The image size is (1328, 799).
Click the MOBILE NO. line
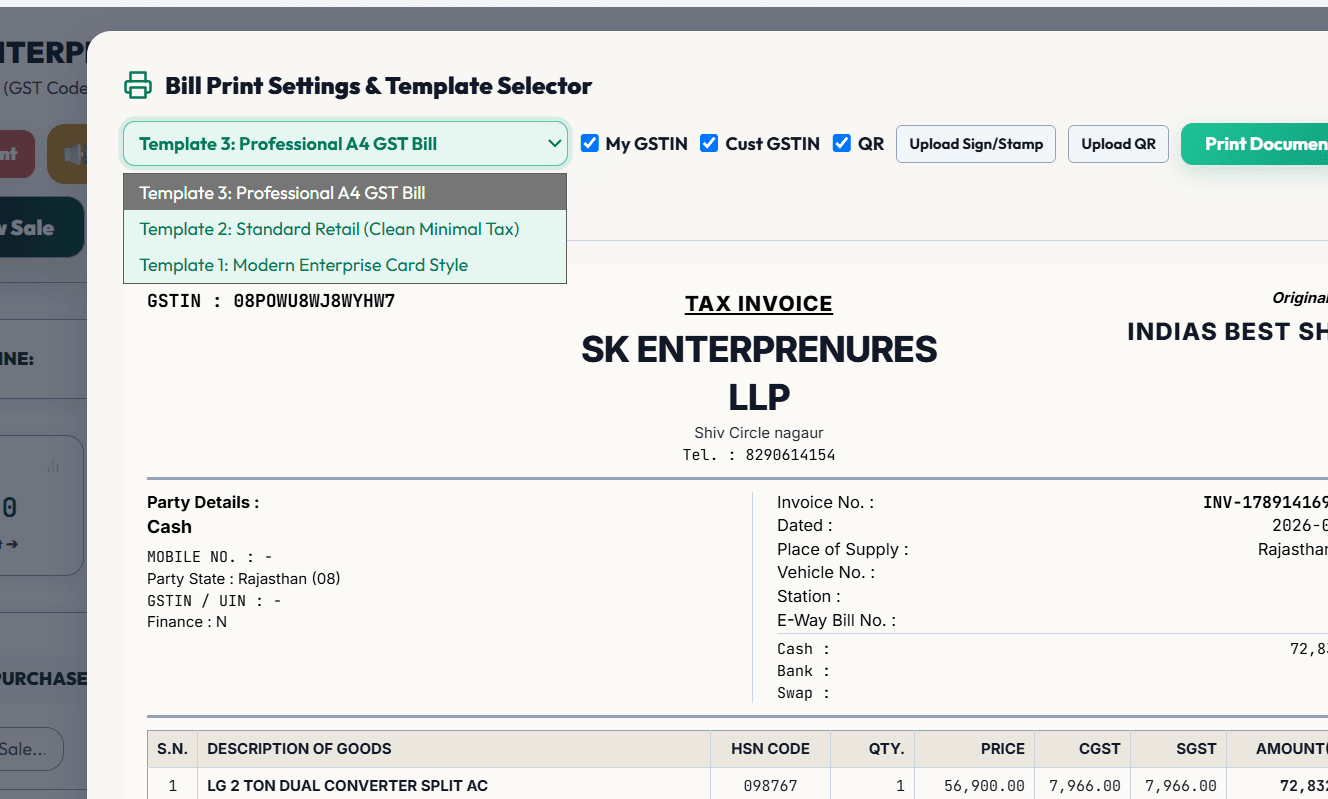(210, 557)
